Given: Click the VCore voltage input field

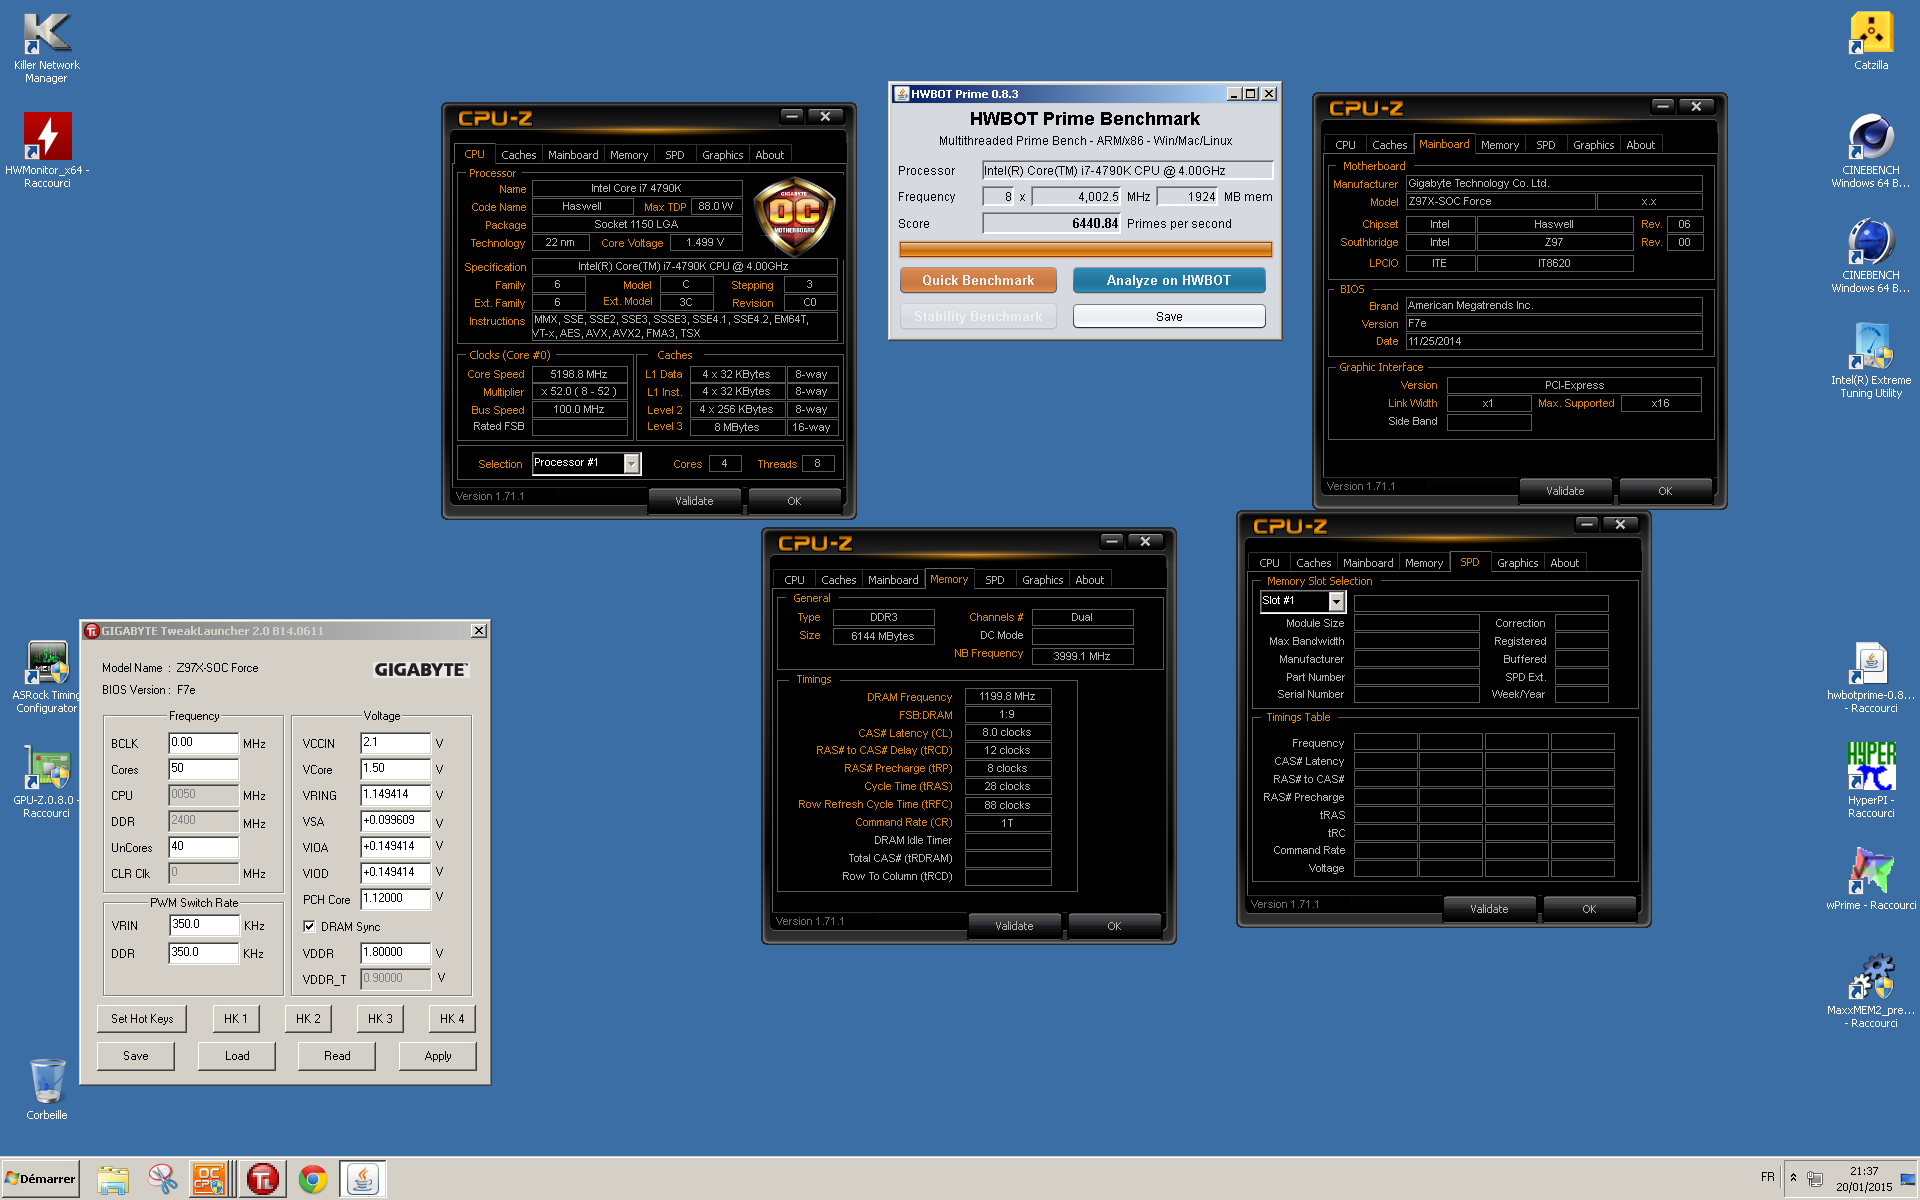Looking at the screenshot, I should coord(395,769).
